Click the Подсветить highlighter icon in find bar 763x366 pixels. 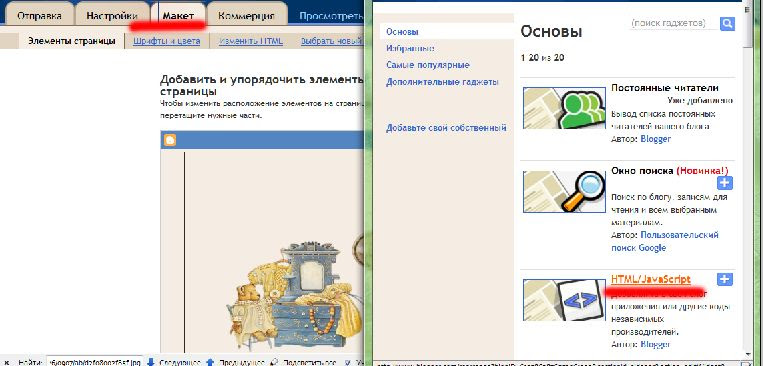point(273,362)
